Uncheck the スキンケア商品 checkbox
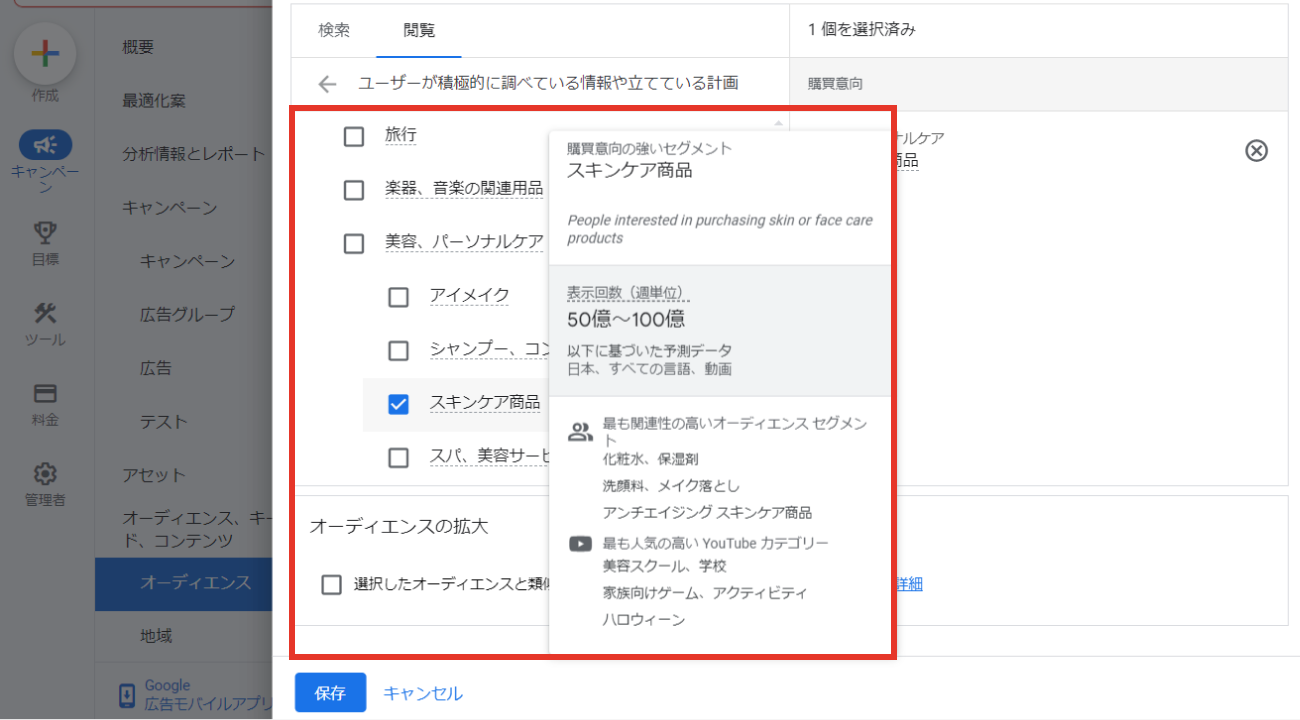 pos(398,404)
